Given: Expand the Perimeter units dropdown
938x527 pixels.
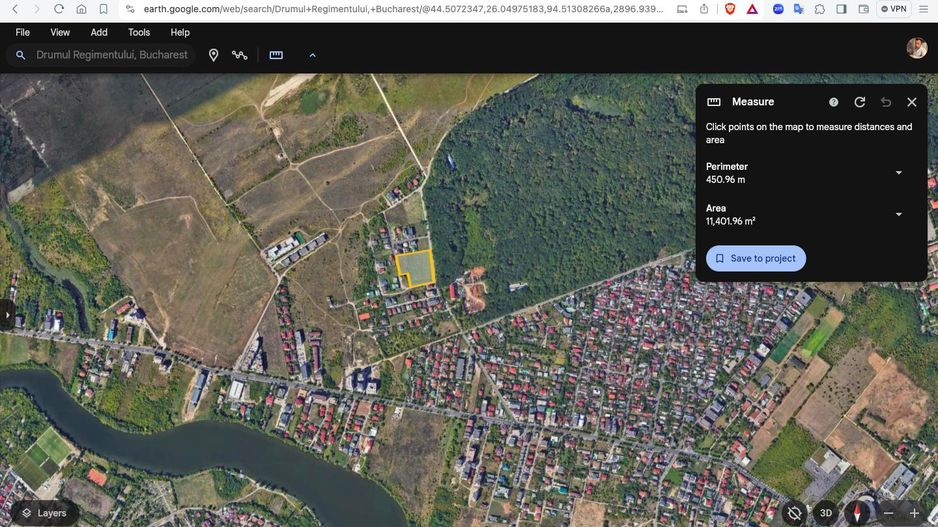Looking at the screenshot, I should pyautogui.click(x=898, y=173).
